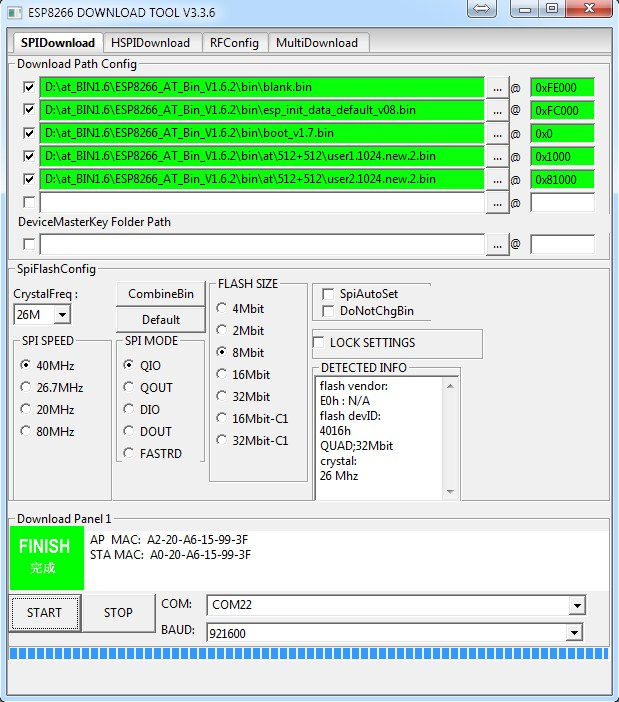The image size is (619, 702).
Task: Click the blank.bin file path field
Action: pyautogui.click(x=262, y=87)
